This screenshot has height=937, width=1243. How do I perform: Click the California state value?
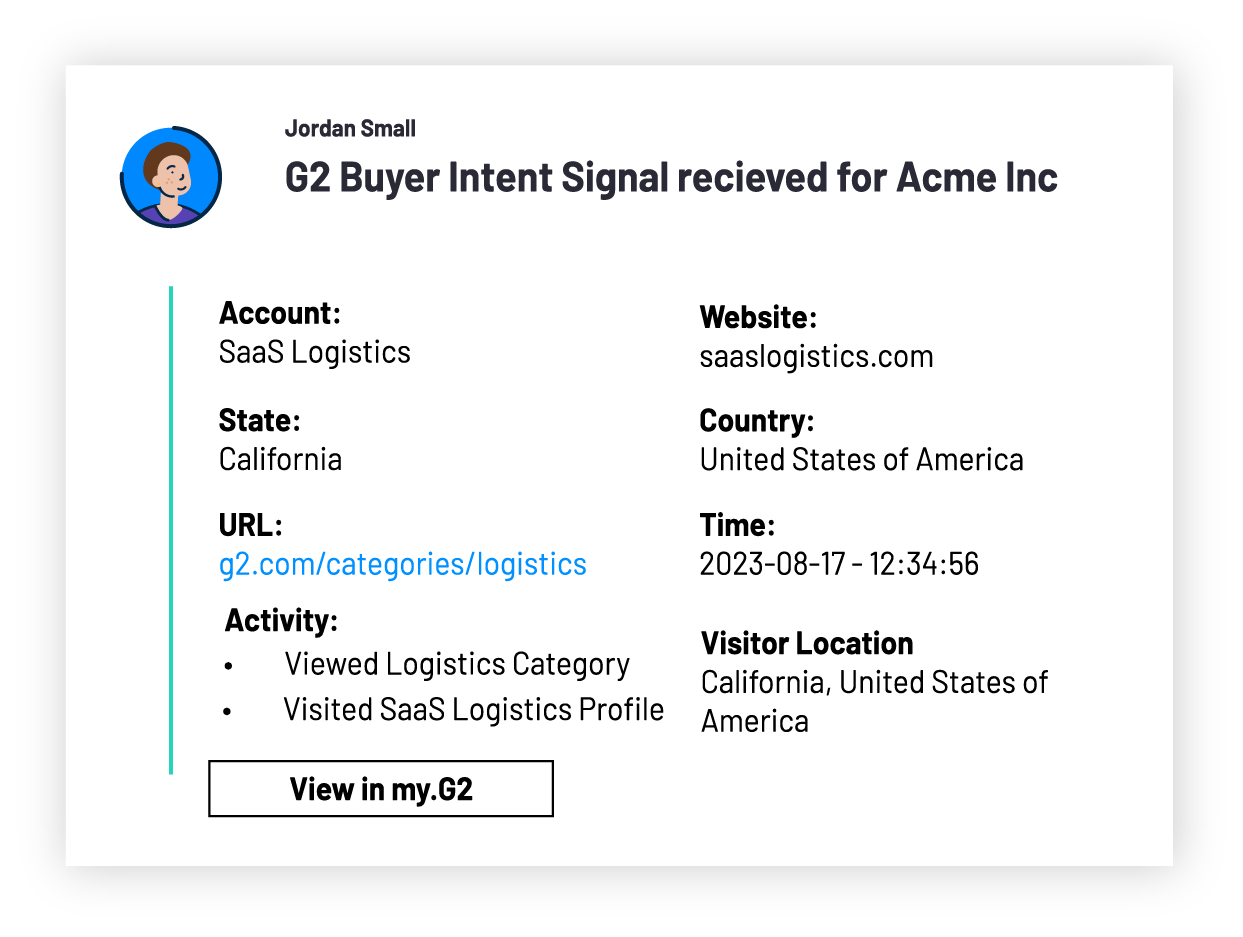point(280,459)
